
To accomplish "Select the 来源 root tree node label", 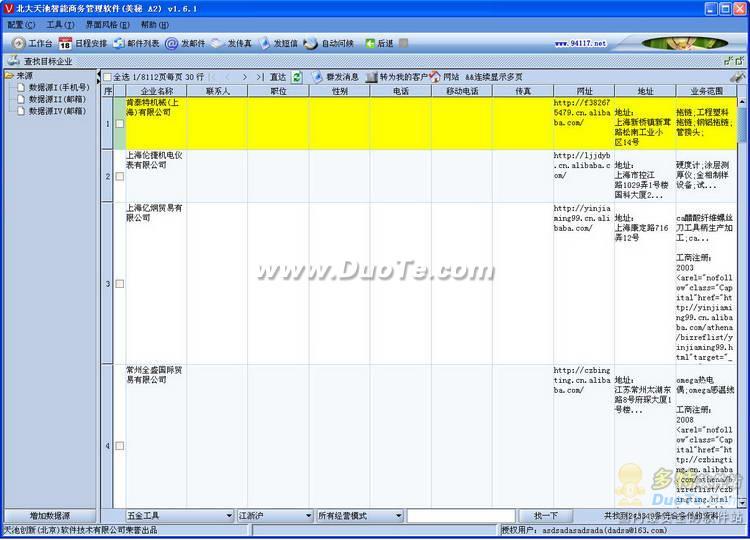I will tap(24, 76).
